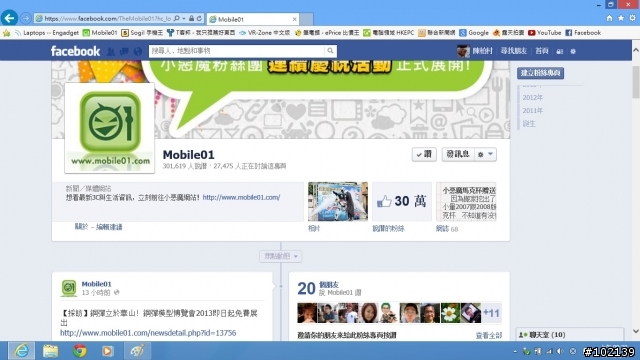Open the notes (網誌) thumbnail
The height and width of the screenshot is (360, 640).
pos(466,202)
